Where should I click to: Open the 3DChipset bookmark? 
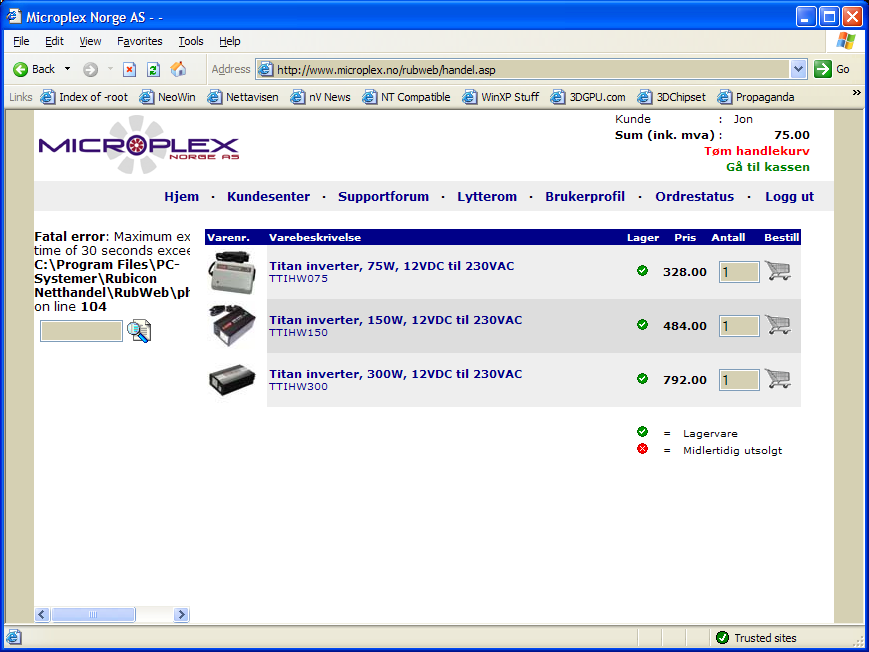[x=672, y=97]
